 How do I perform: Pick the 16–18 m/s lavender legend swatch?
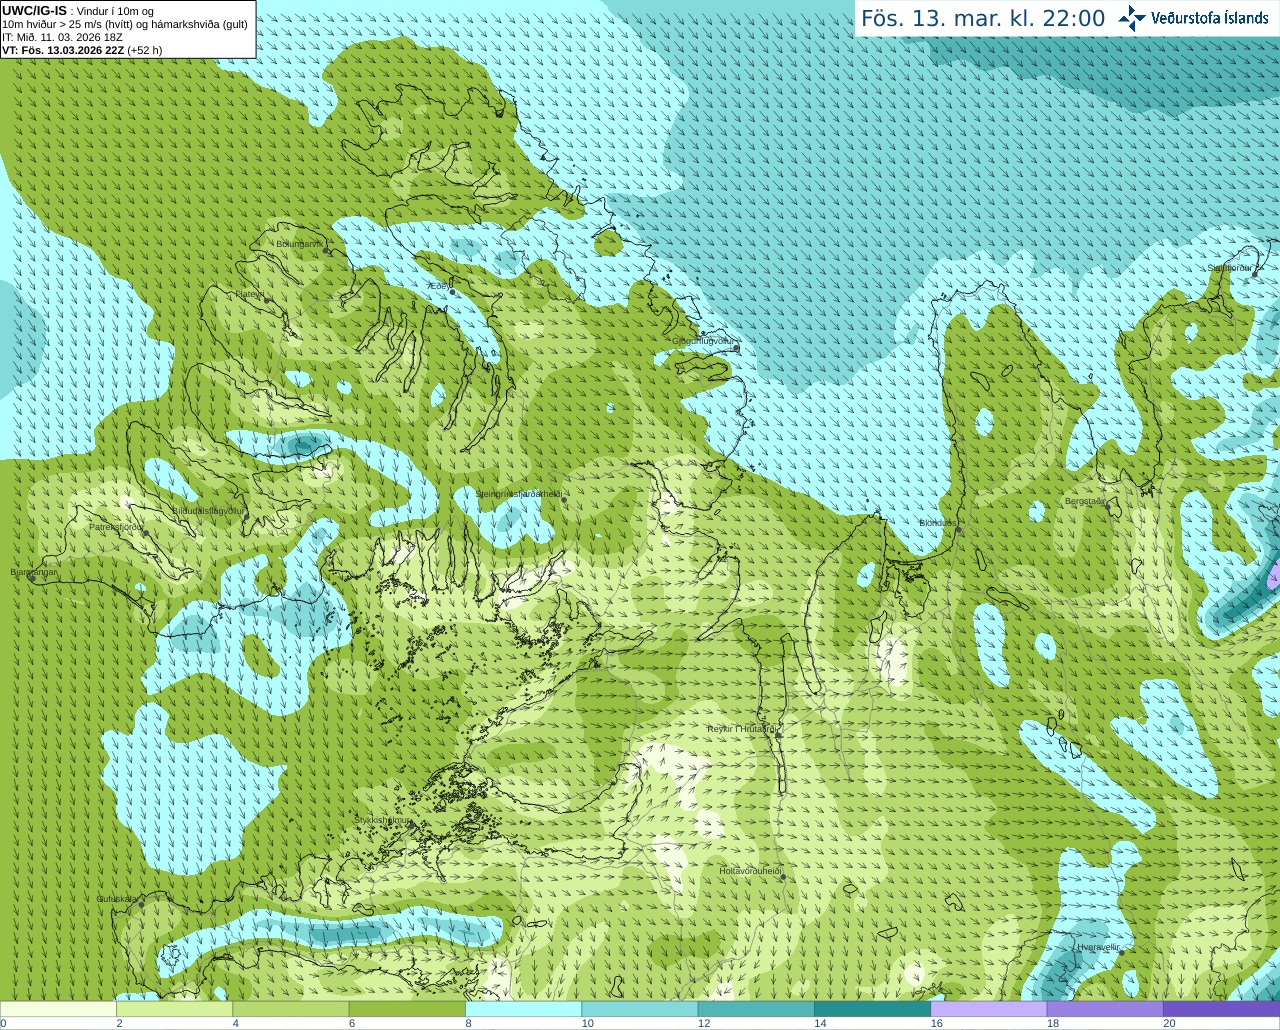click(x=989, y=1009)
